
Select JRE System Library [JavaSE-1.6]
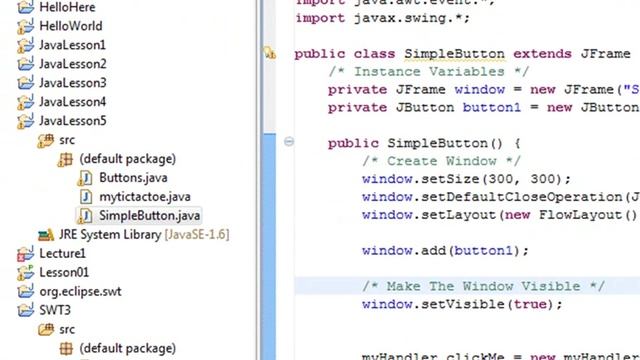[144, 235]
